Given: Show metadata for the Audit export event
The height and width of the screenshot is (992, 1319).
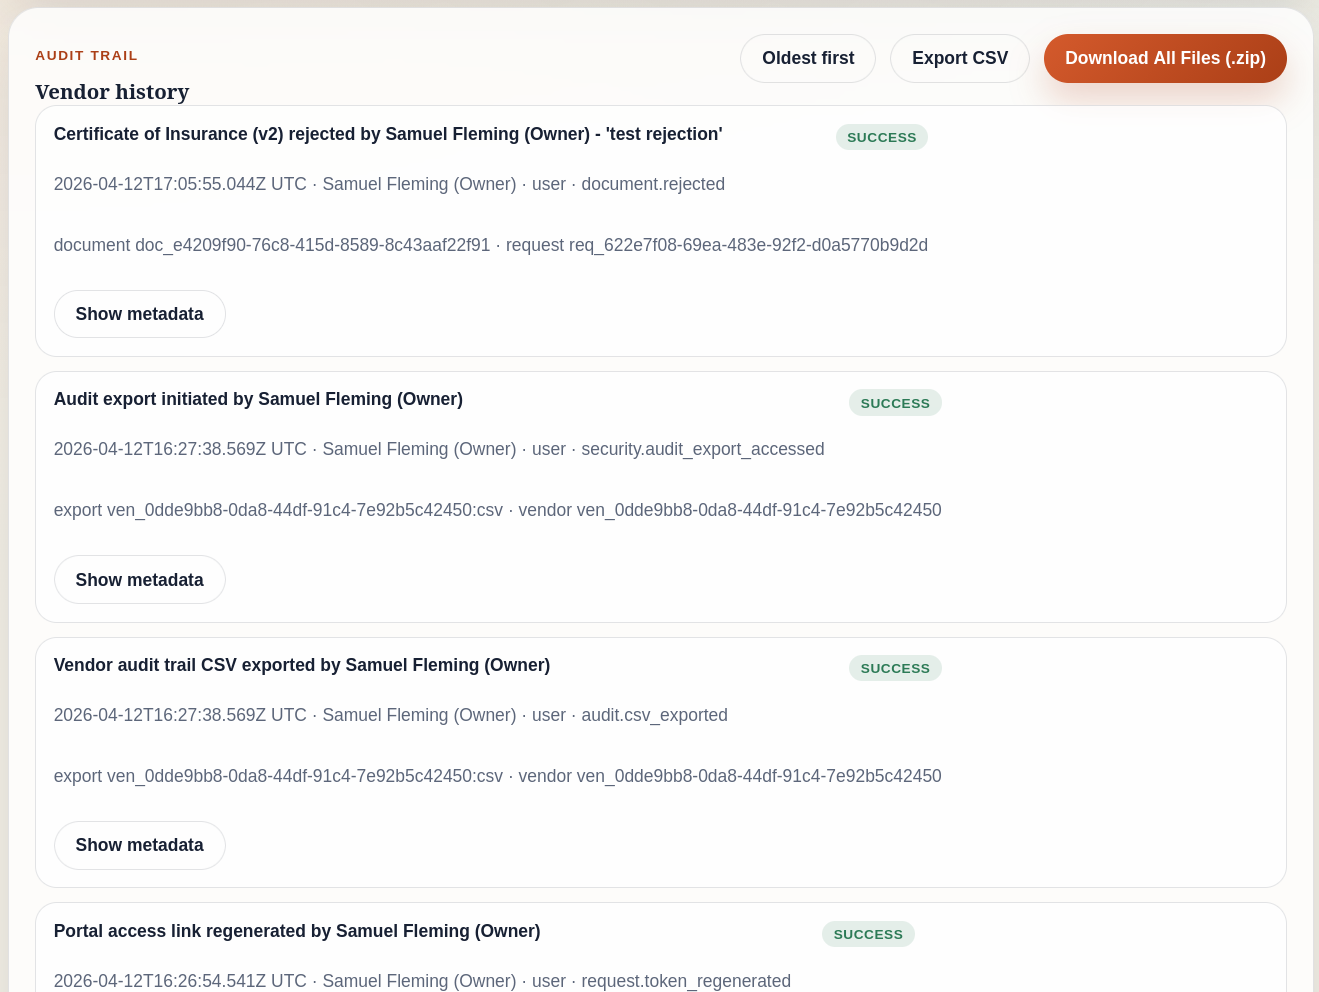Looking at the screenshot, I should point(139,579).
